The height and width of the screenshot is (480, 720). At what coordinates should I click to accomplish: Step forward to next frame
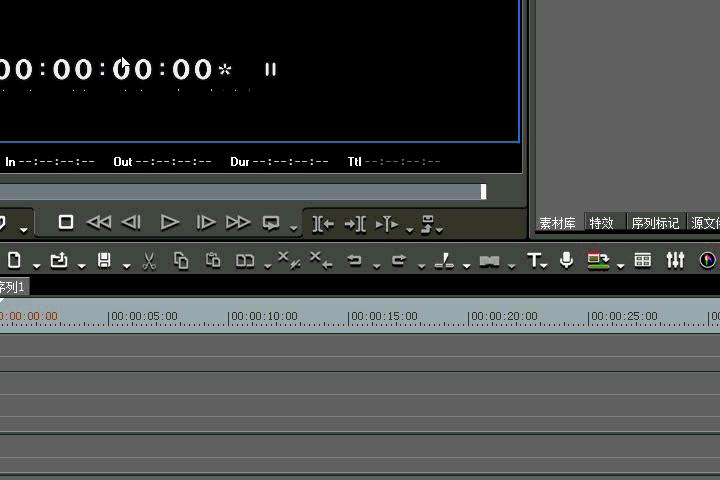point(206,223)
